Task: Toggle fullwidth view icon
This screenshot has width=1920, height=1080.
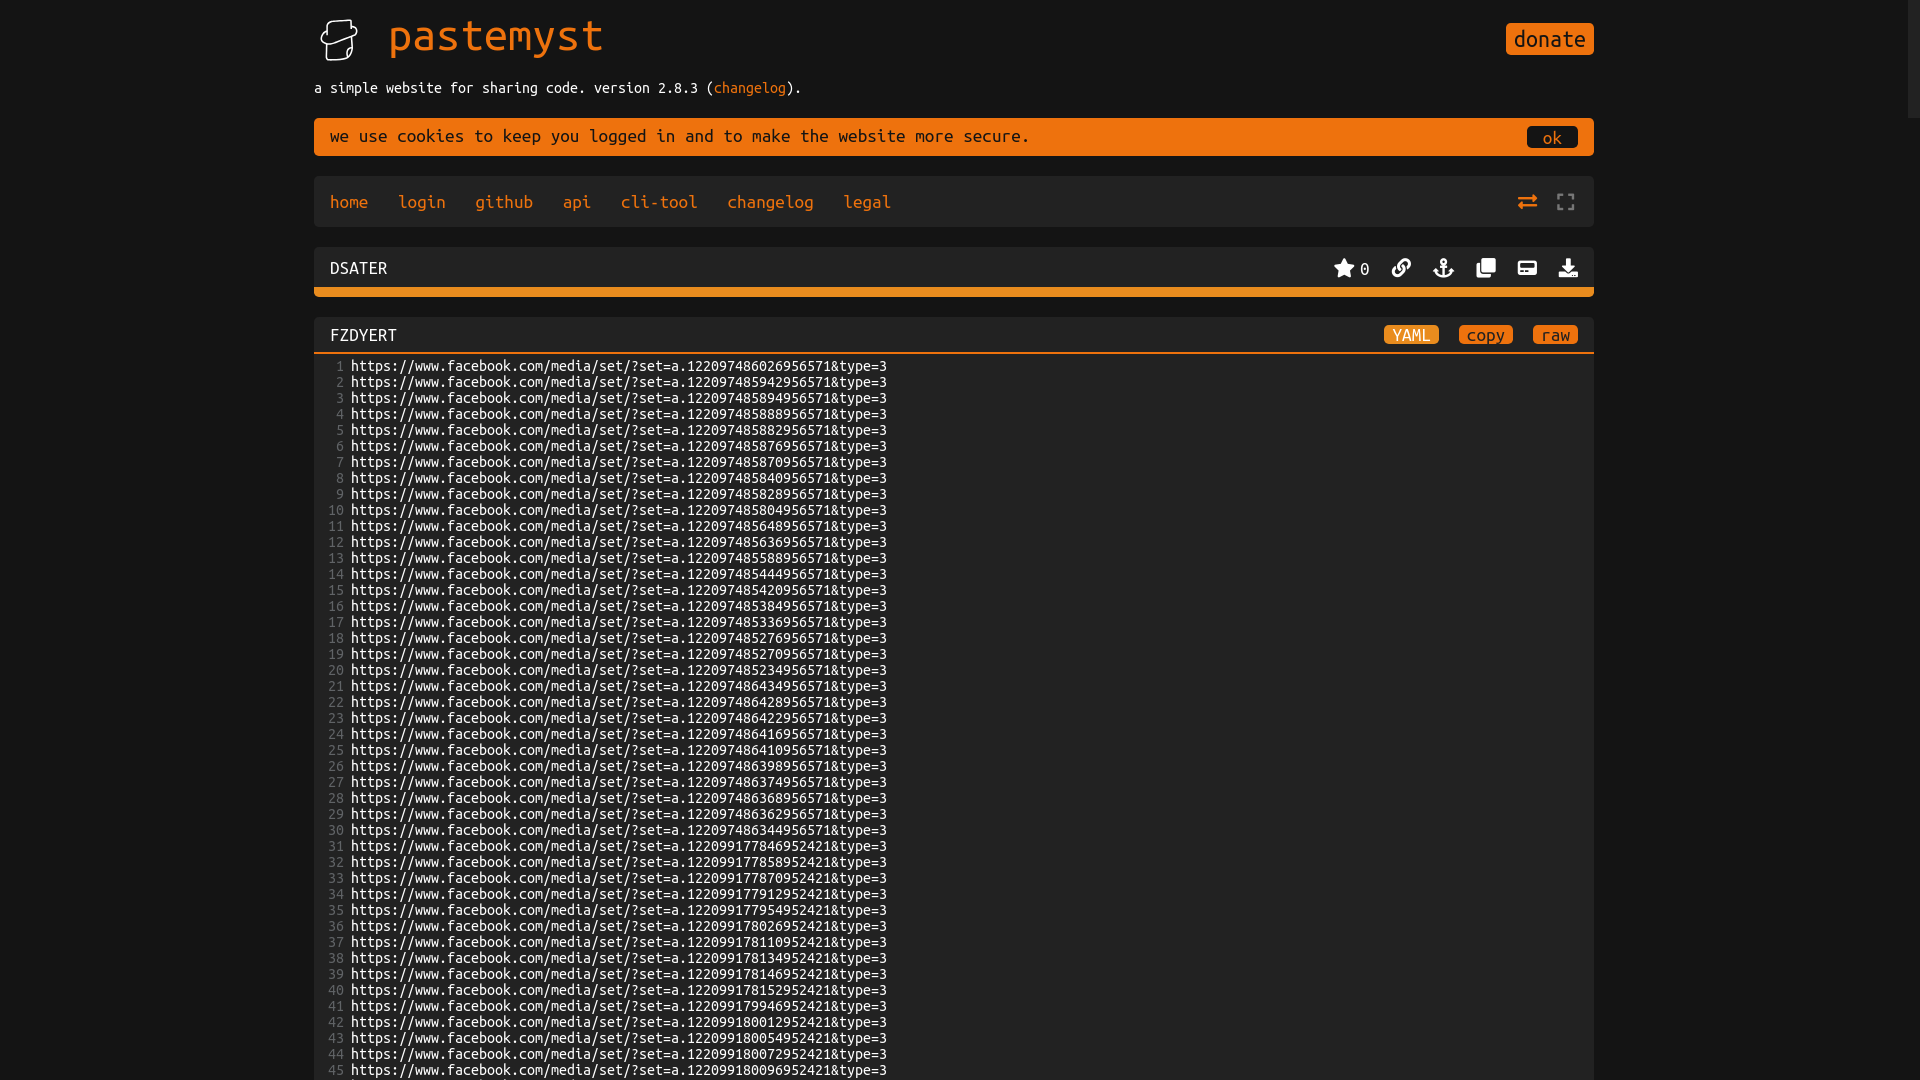Action: (1566, 202)
